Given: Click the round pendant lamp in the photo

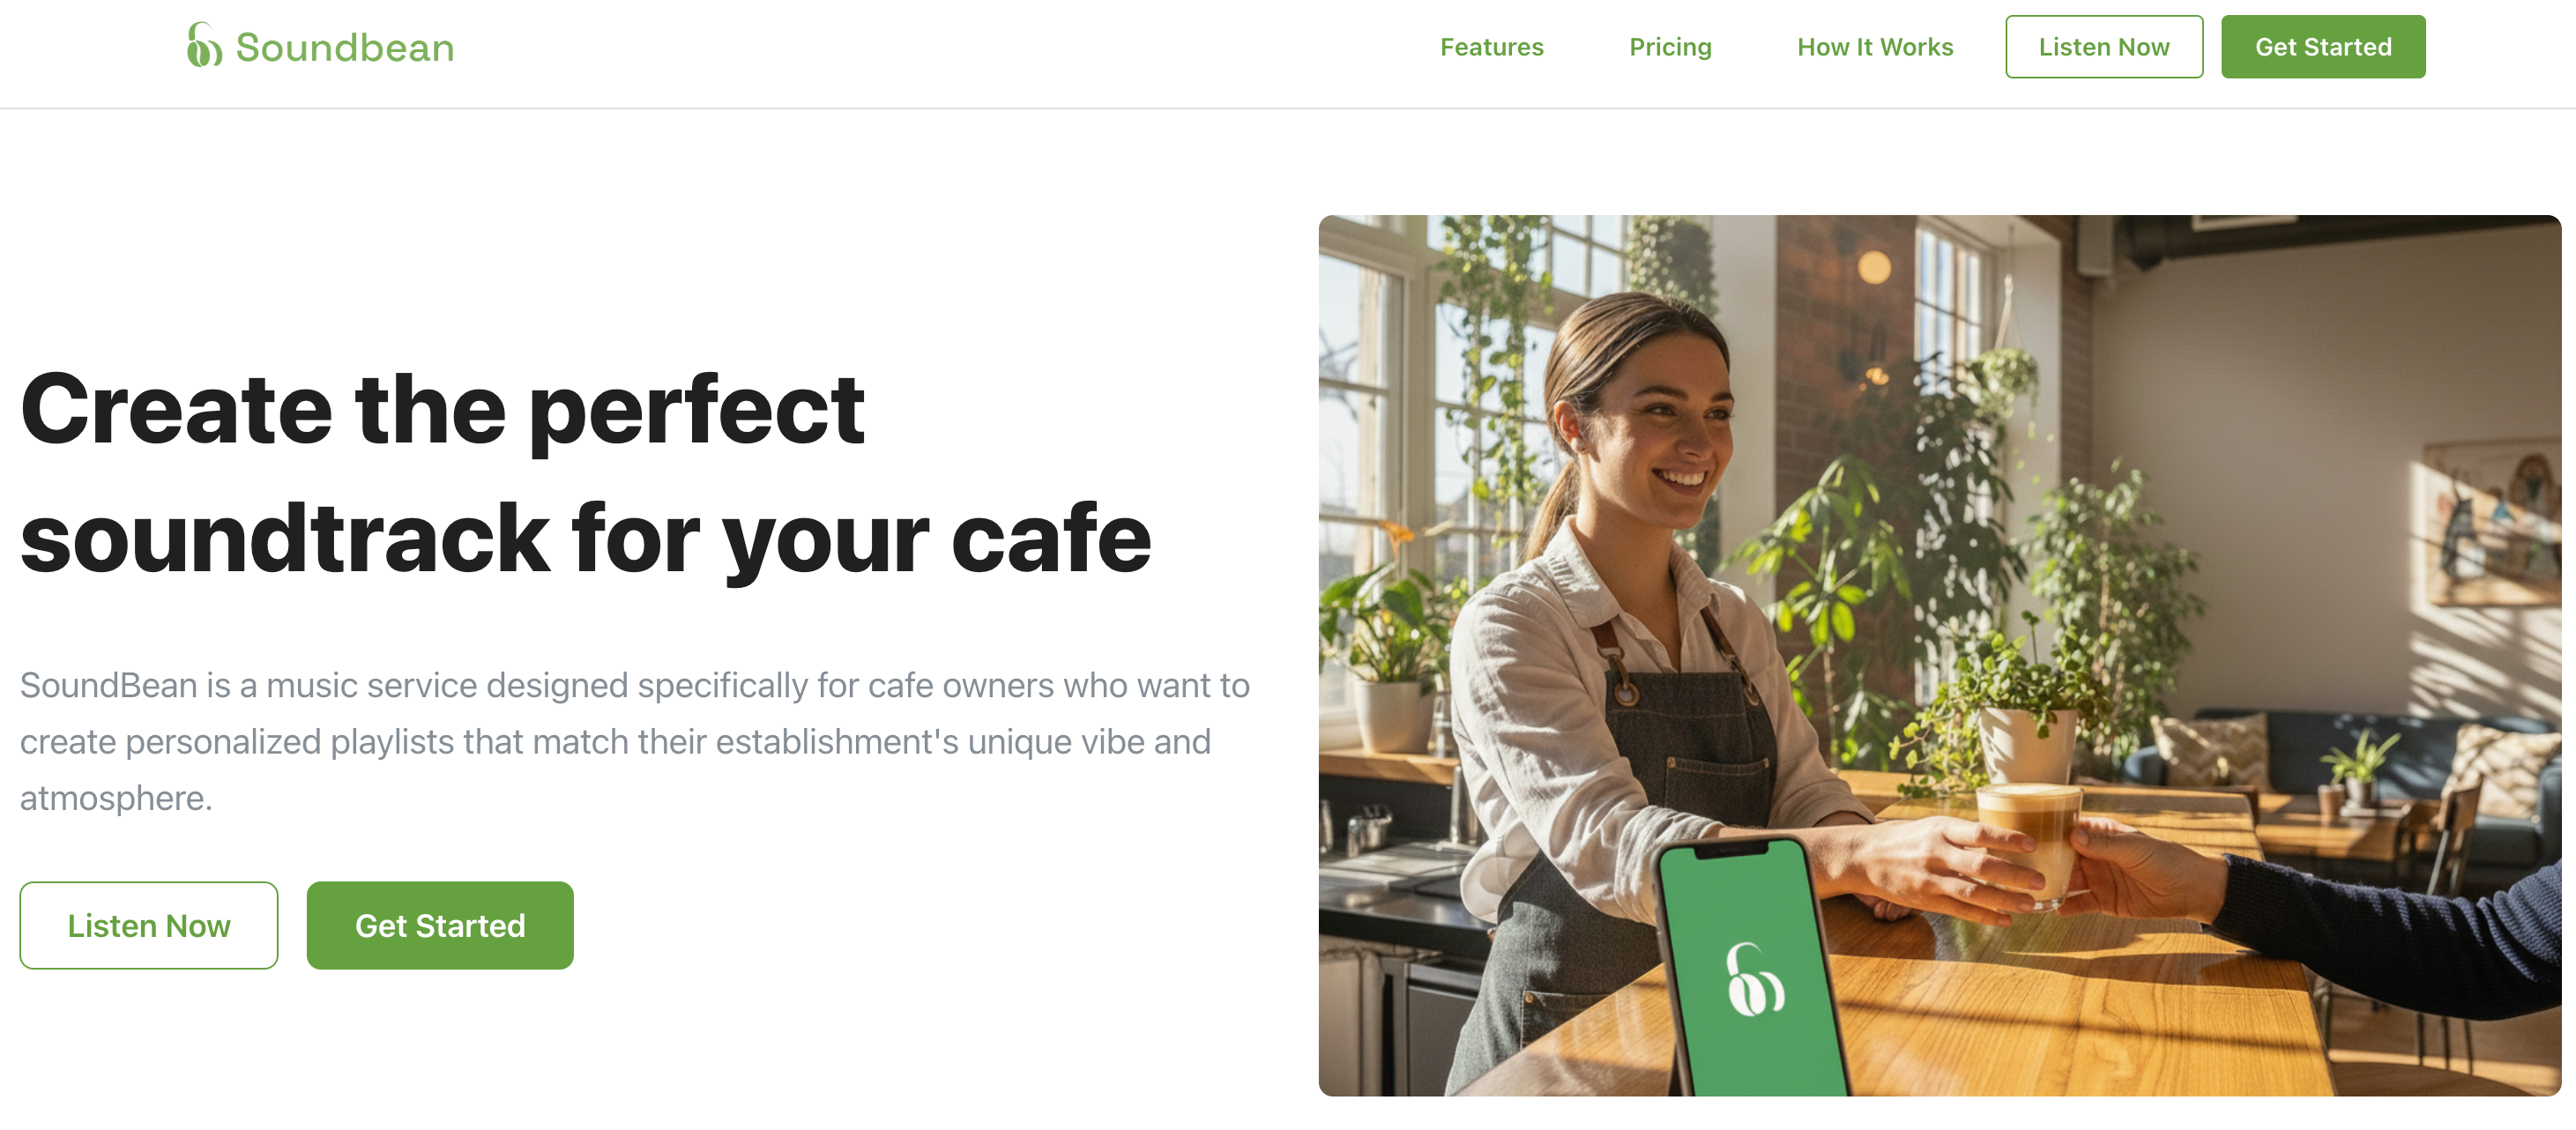Looking at the screenshot, I should pos(1874,267).
